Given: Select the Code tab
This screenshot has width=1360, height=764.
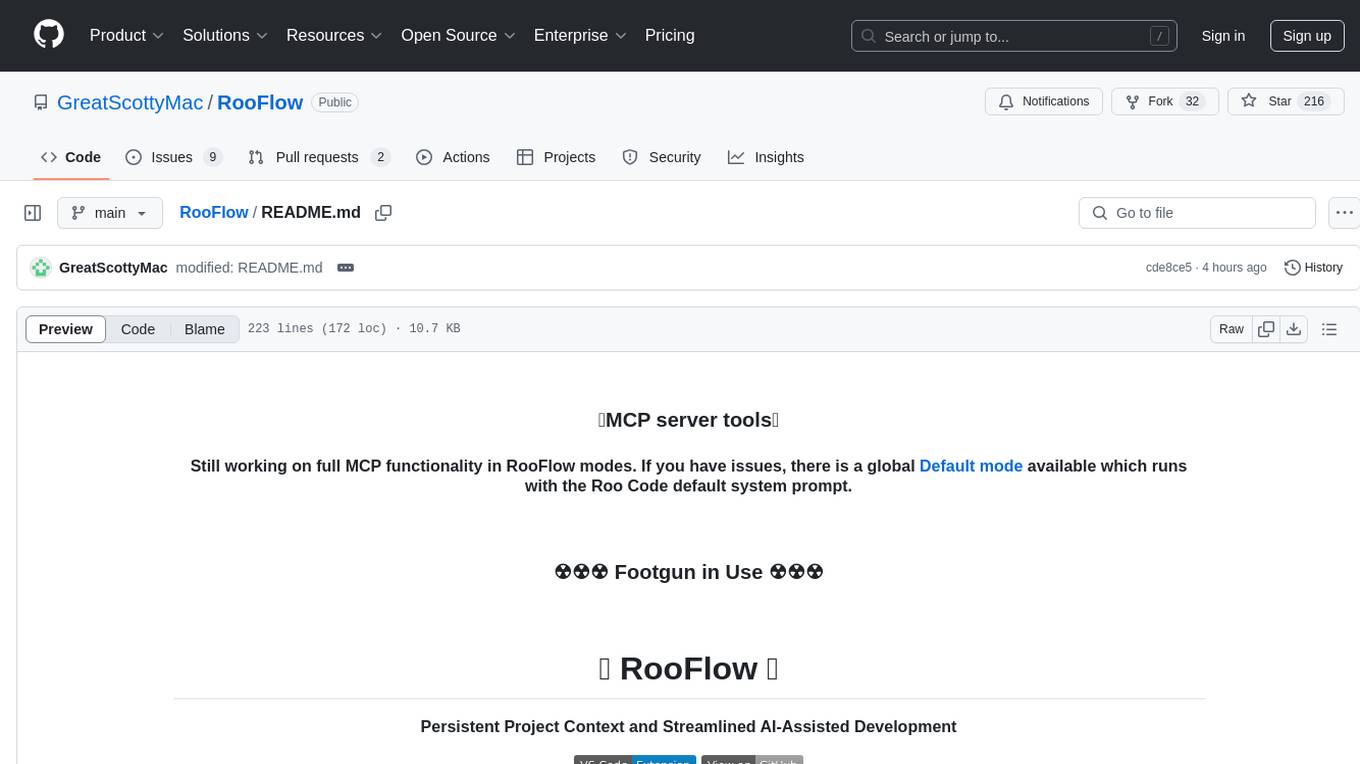Looking at the screenshot, I should click(71, 157).
